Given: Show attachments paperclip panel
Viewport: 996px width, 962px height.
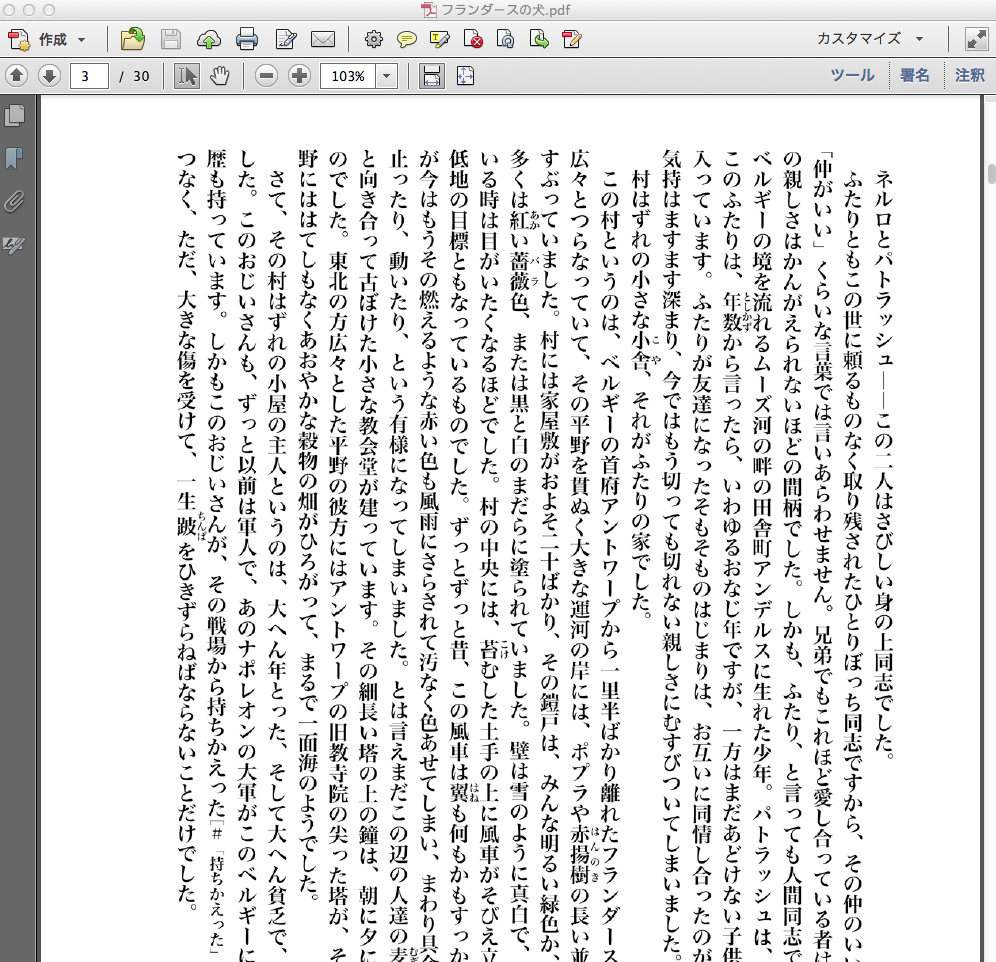Looking at the screenshot, I should (x=14, y=201).
